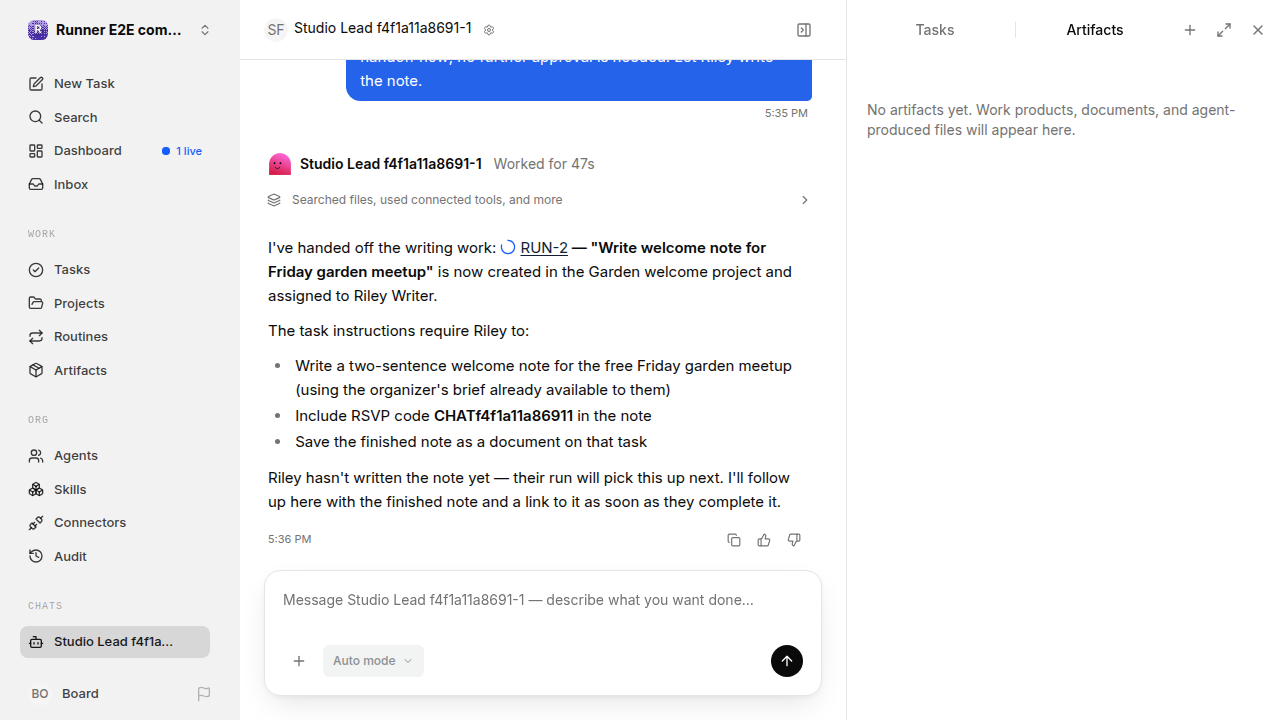This screenshot has height=720, width=1280.
Task: Open Search in the sidebar
Action: tap(115, 117)
